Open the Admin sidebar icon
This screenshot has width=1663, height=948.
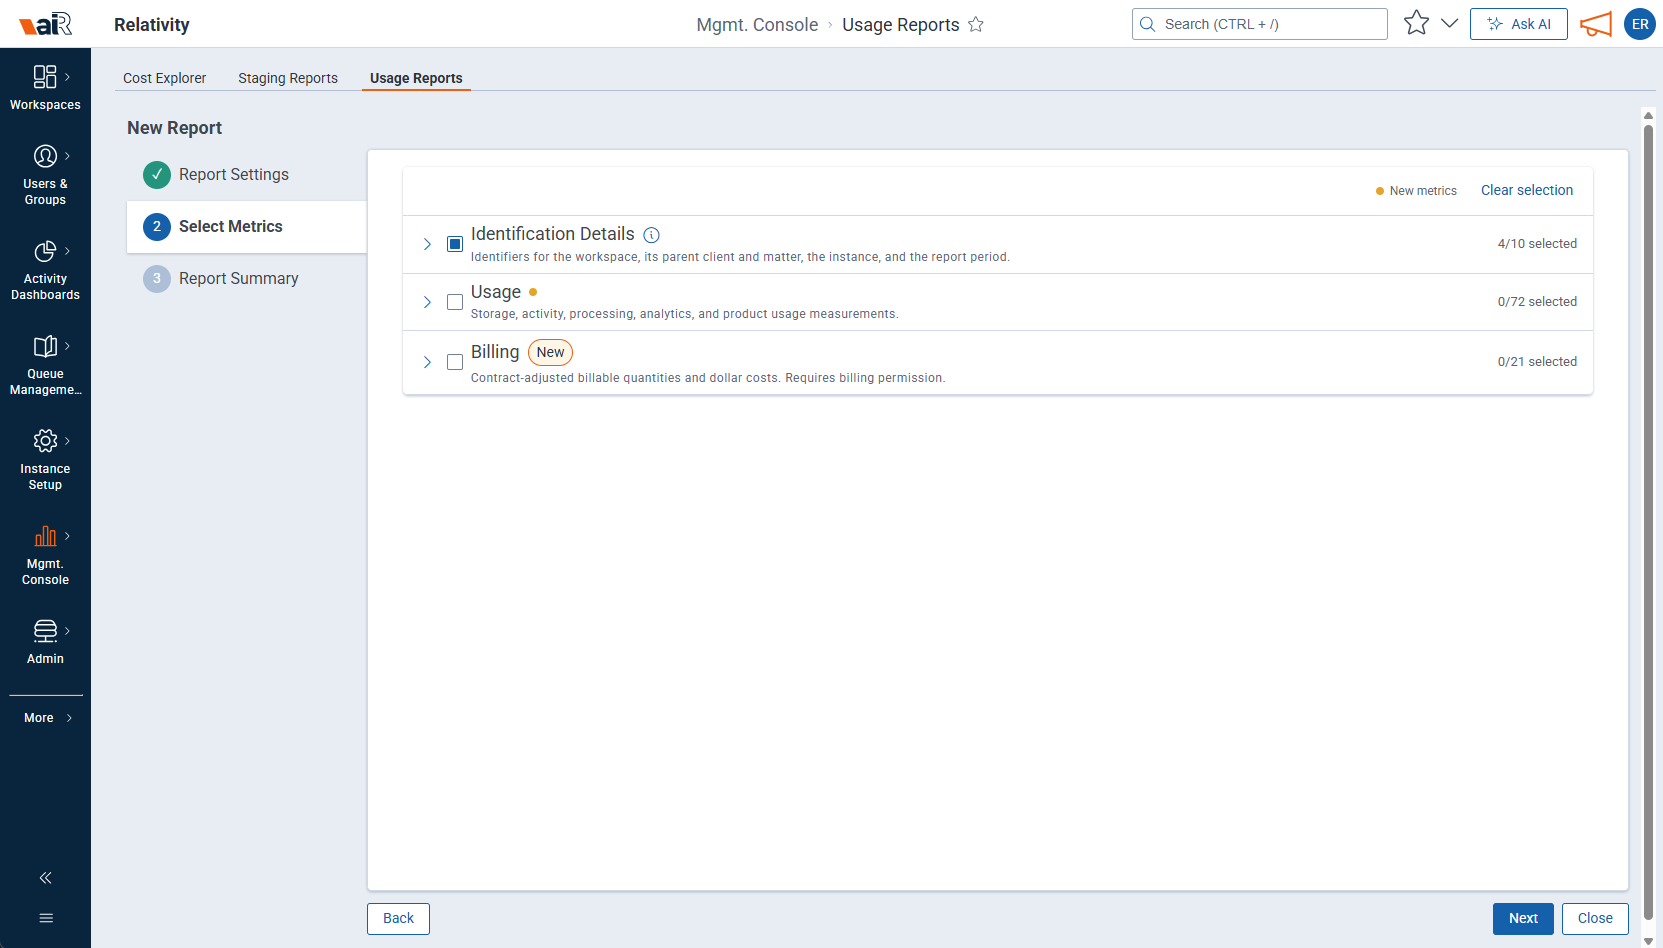[x=45, y=631]
